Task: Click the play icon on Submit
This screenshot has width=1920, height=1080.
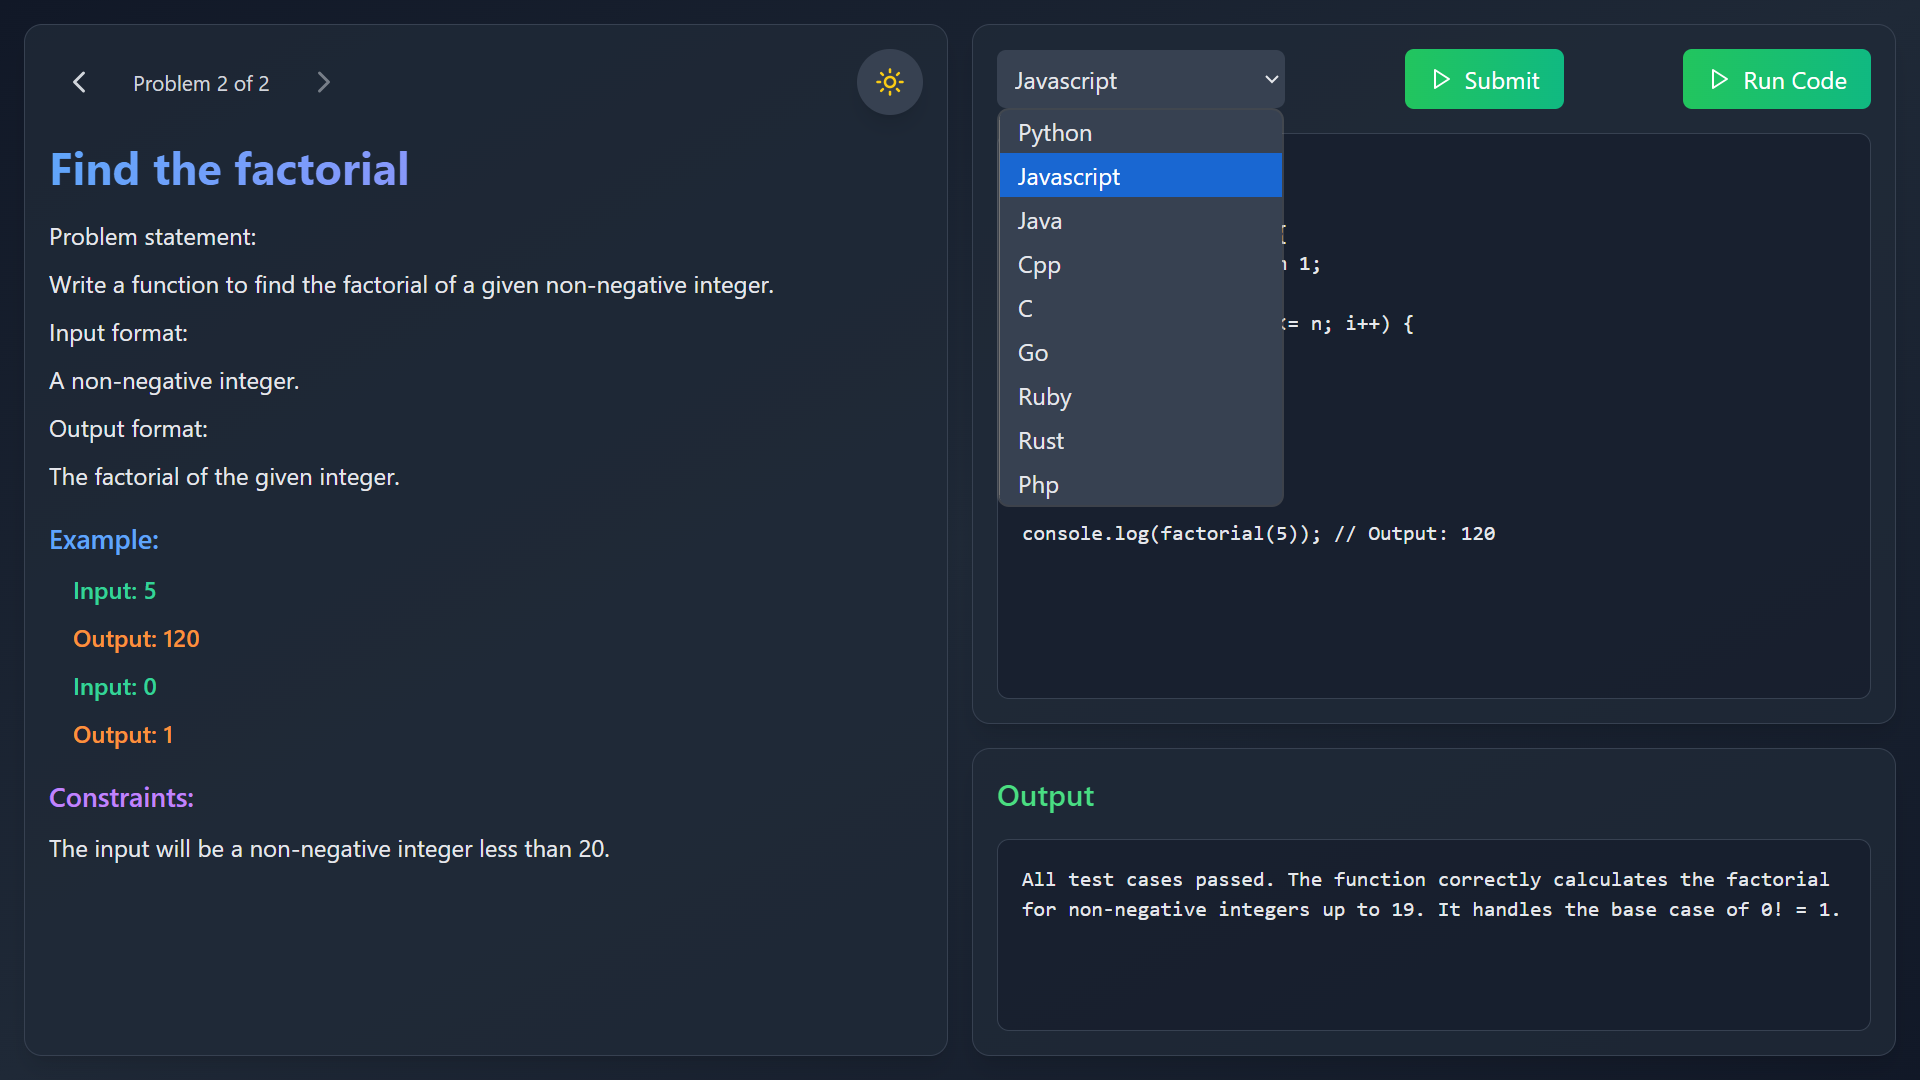Action: click(x=1441, y=80)
